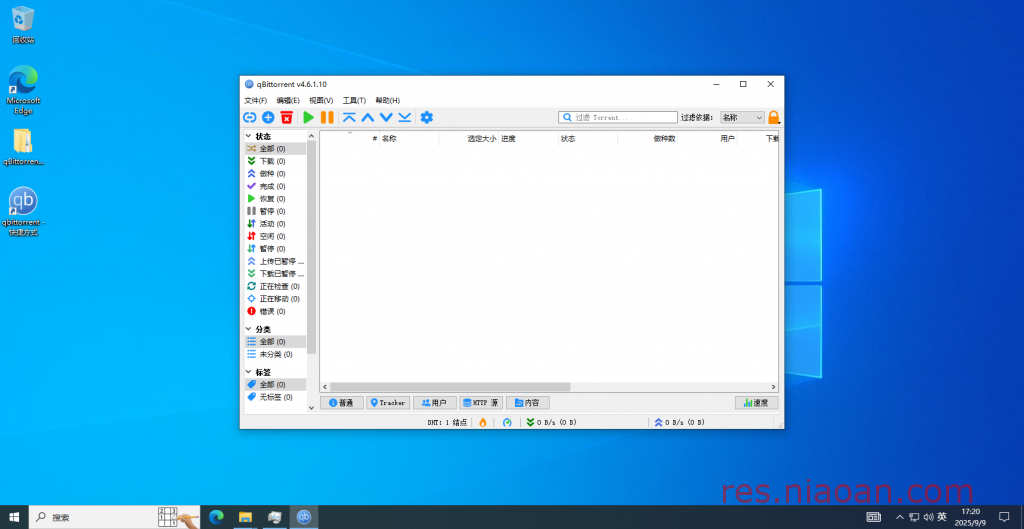Sort by the 做种数 column header
Screen dimensions: 1024x529
[648, 138]
